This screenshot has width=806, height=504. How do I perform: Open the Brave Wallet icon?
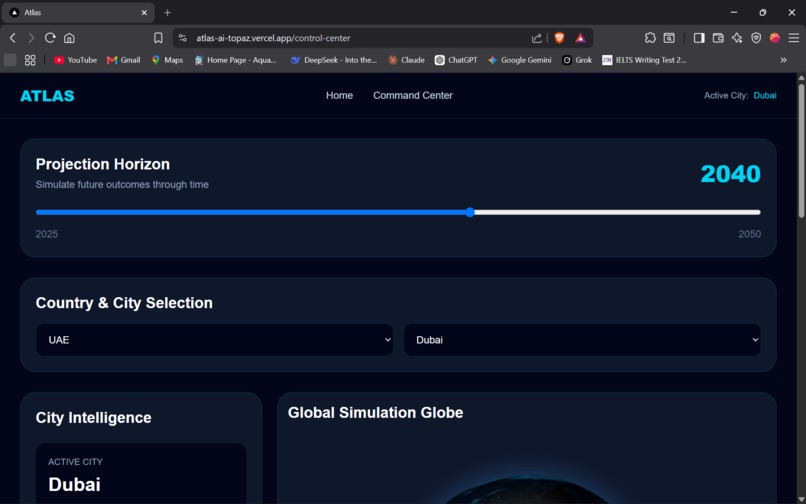(718, 38)
